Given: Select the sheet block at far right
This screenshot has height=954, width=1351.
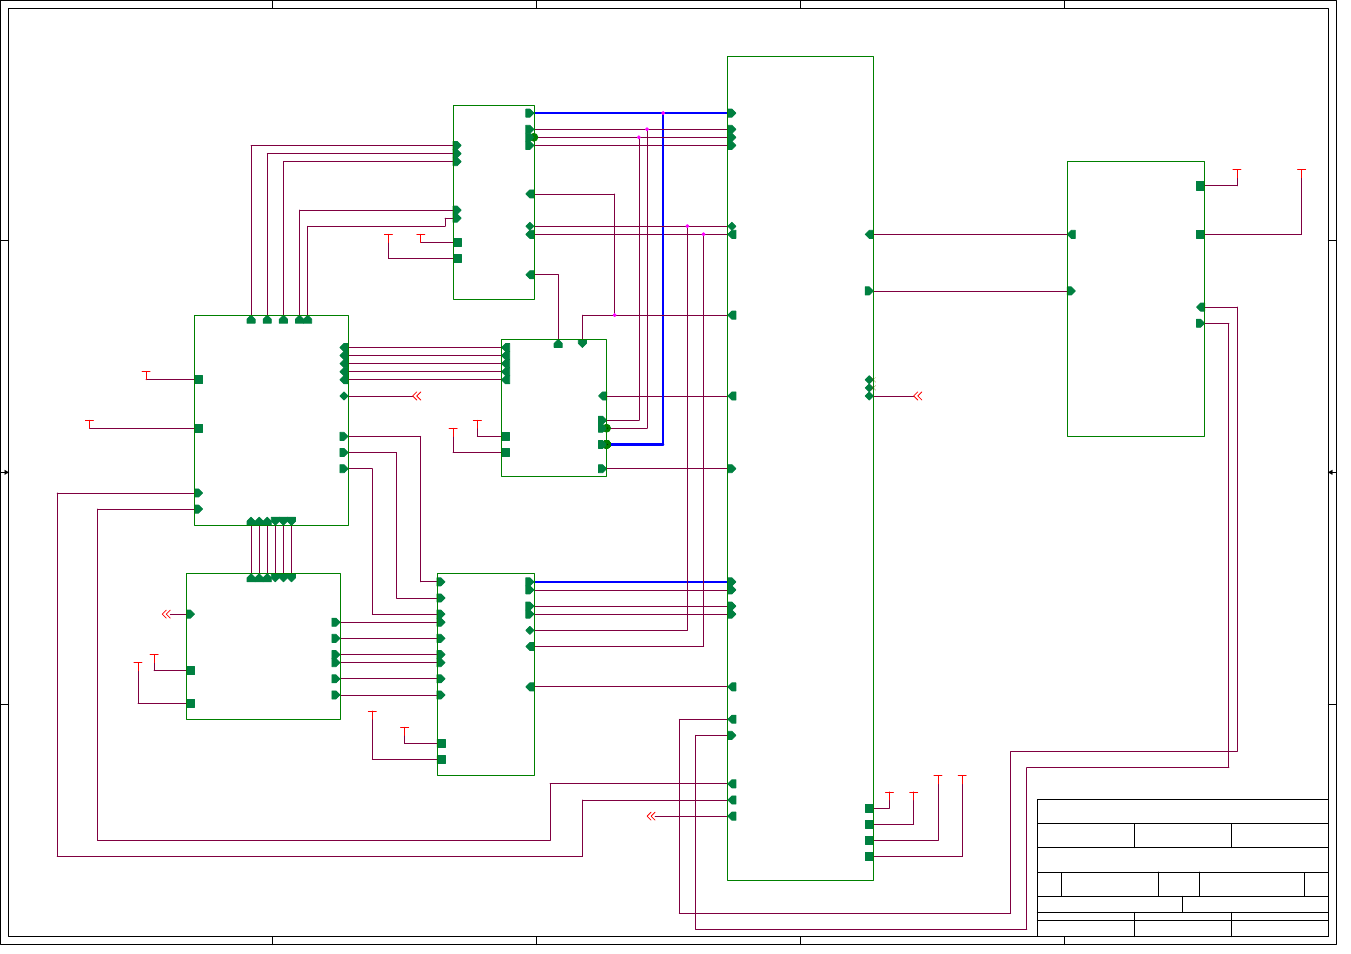Looking at the screenshot, I should coord(1135,299).
